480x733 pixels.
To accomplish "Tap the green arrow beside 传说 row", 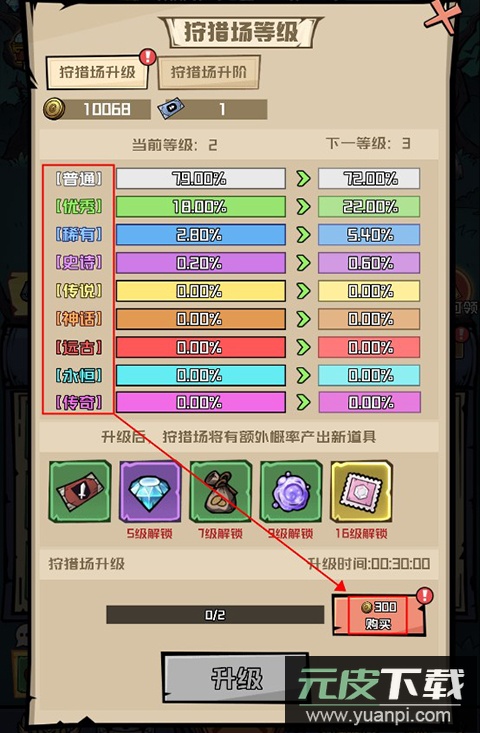I will point(303,291).
